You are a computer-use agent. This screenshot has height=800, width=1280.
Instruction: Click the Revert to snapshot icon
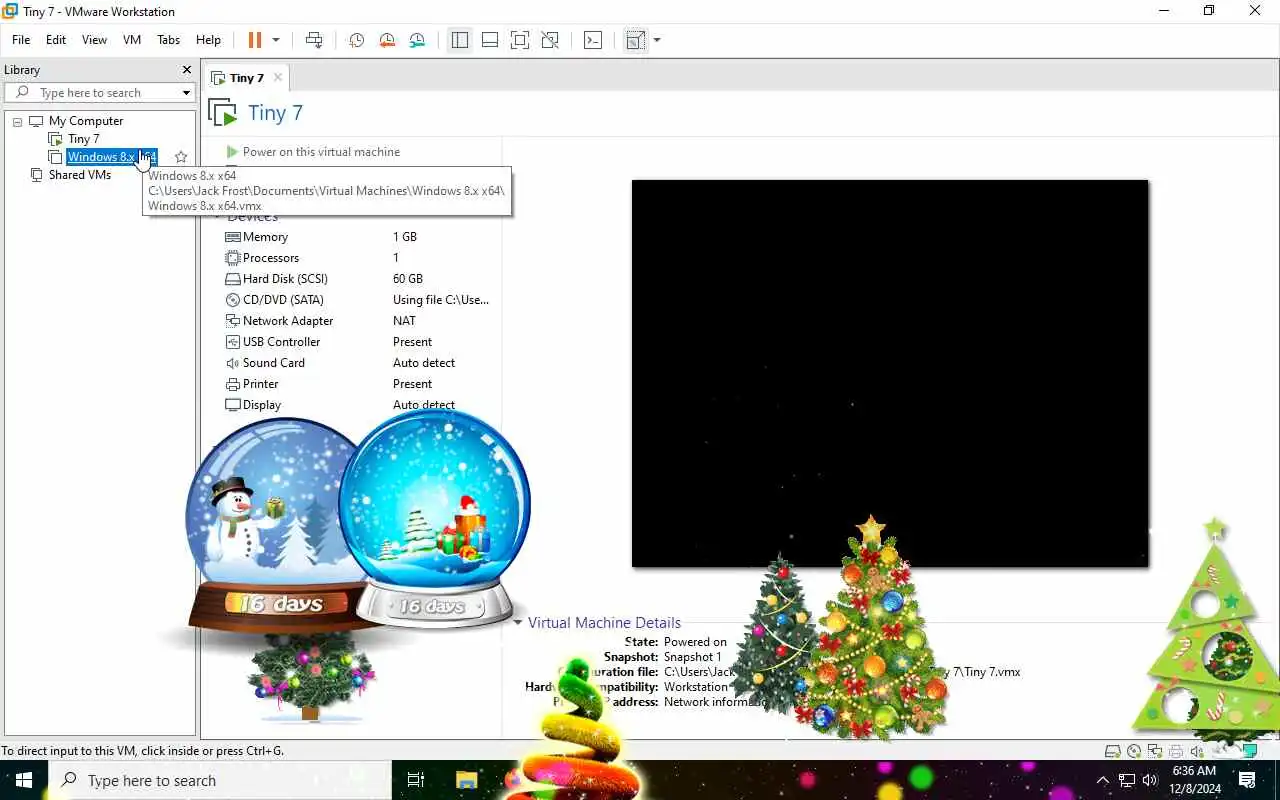tap(387, 40)
